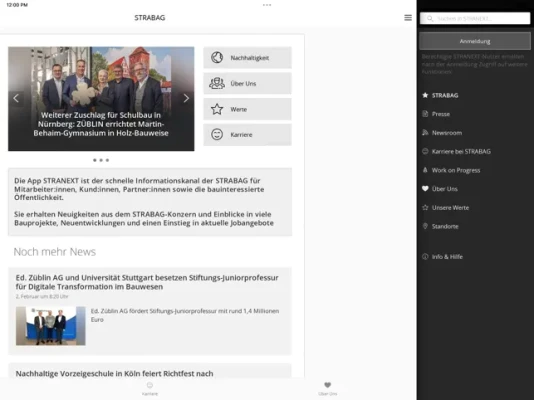
Task: Open the Nachhaltigkeit tile
Action: coord(248,58)
